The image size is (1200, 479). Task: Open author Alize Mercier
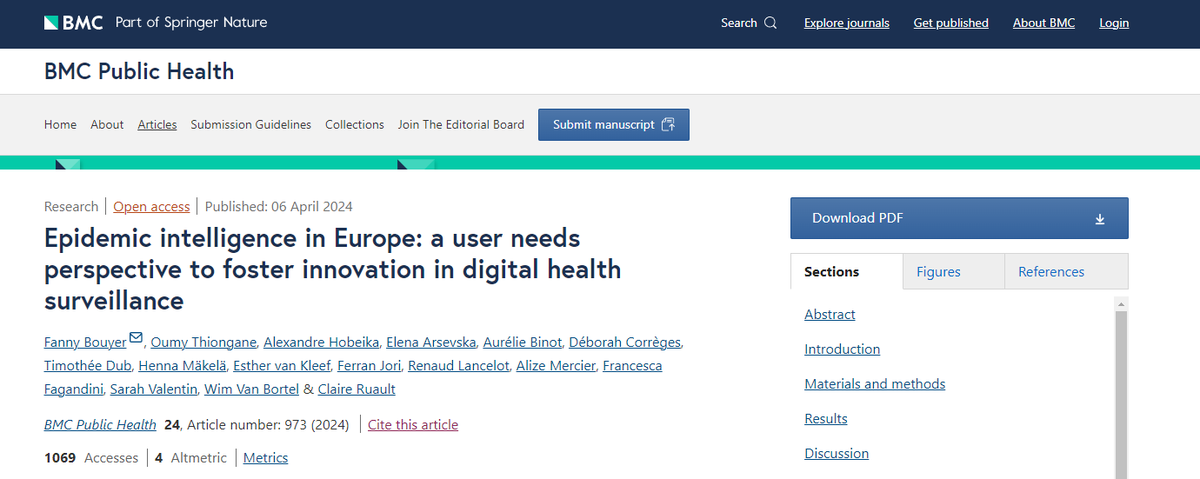tap(554, 365)
